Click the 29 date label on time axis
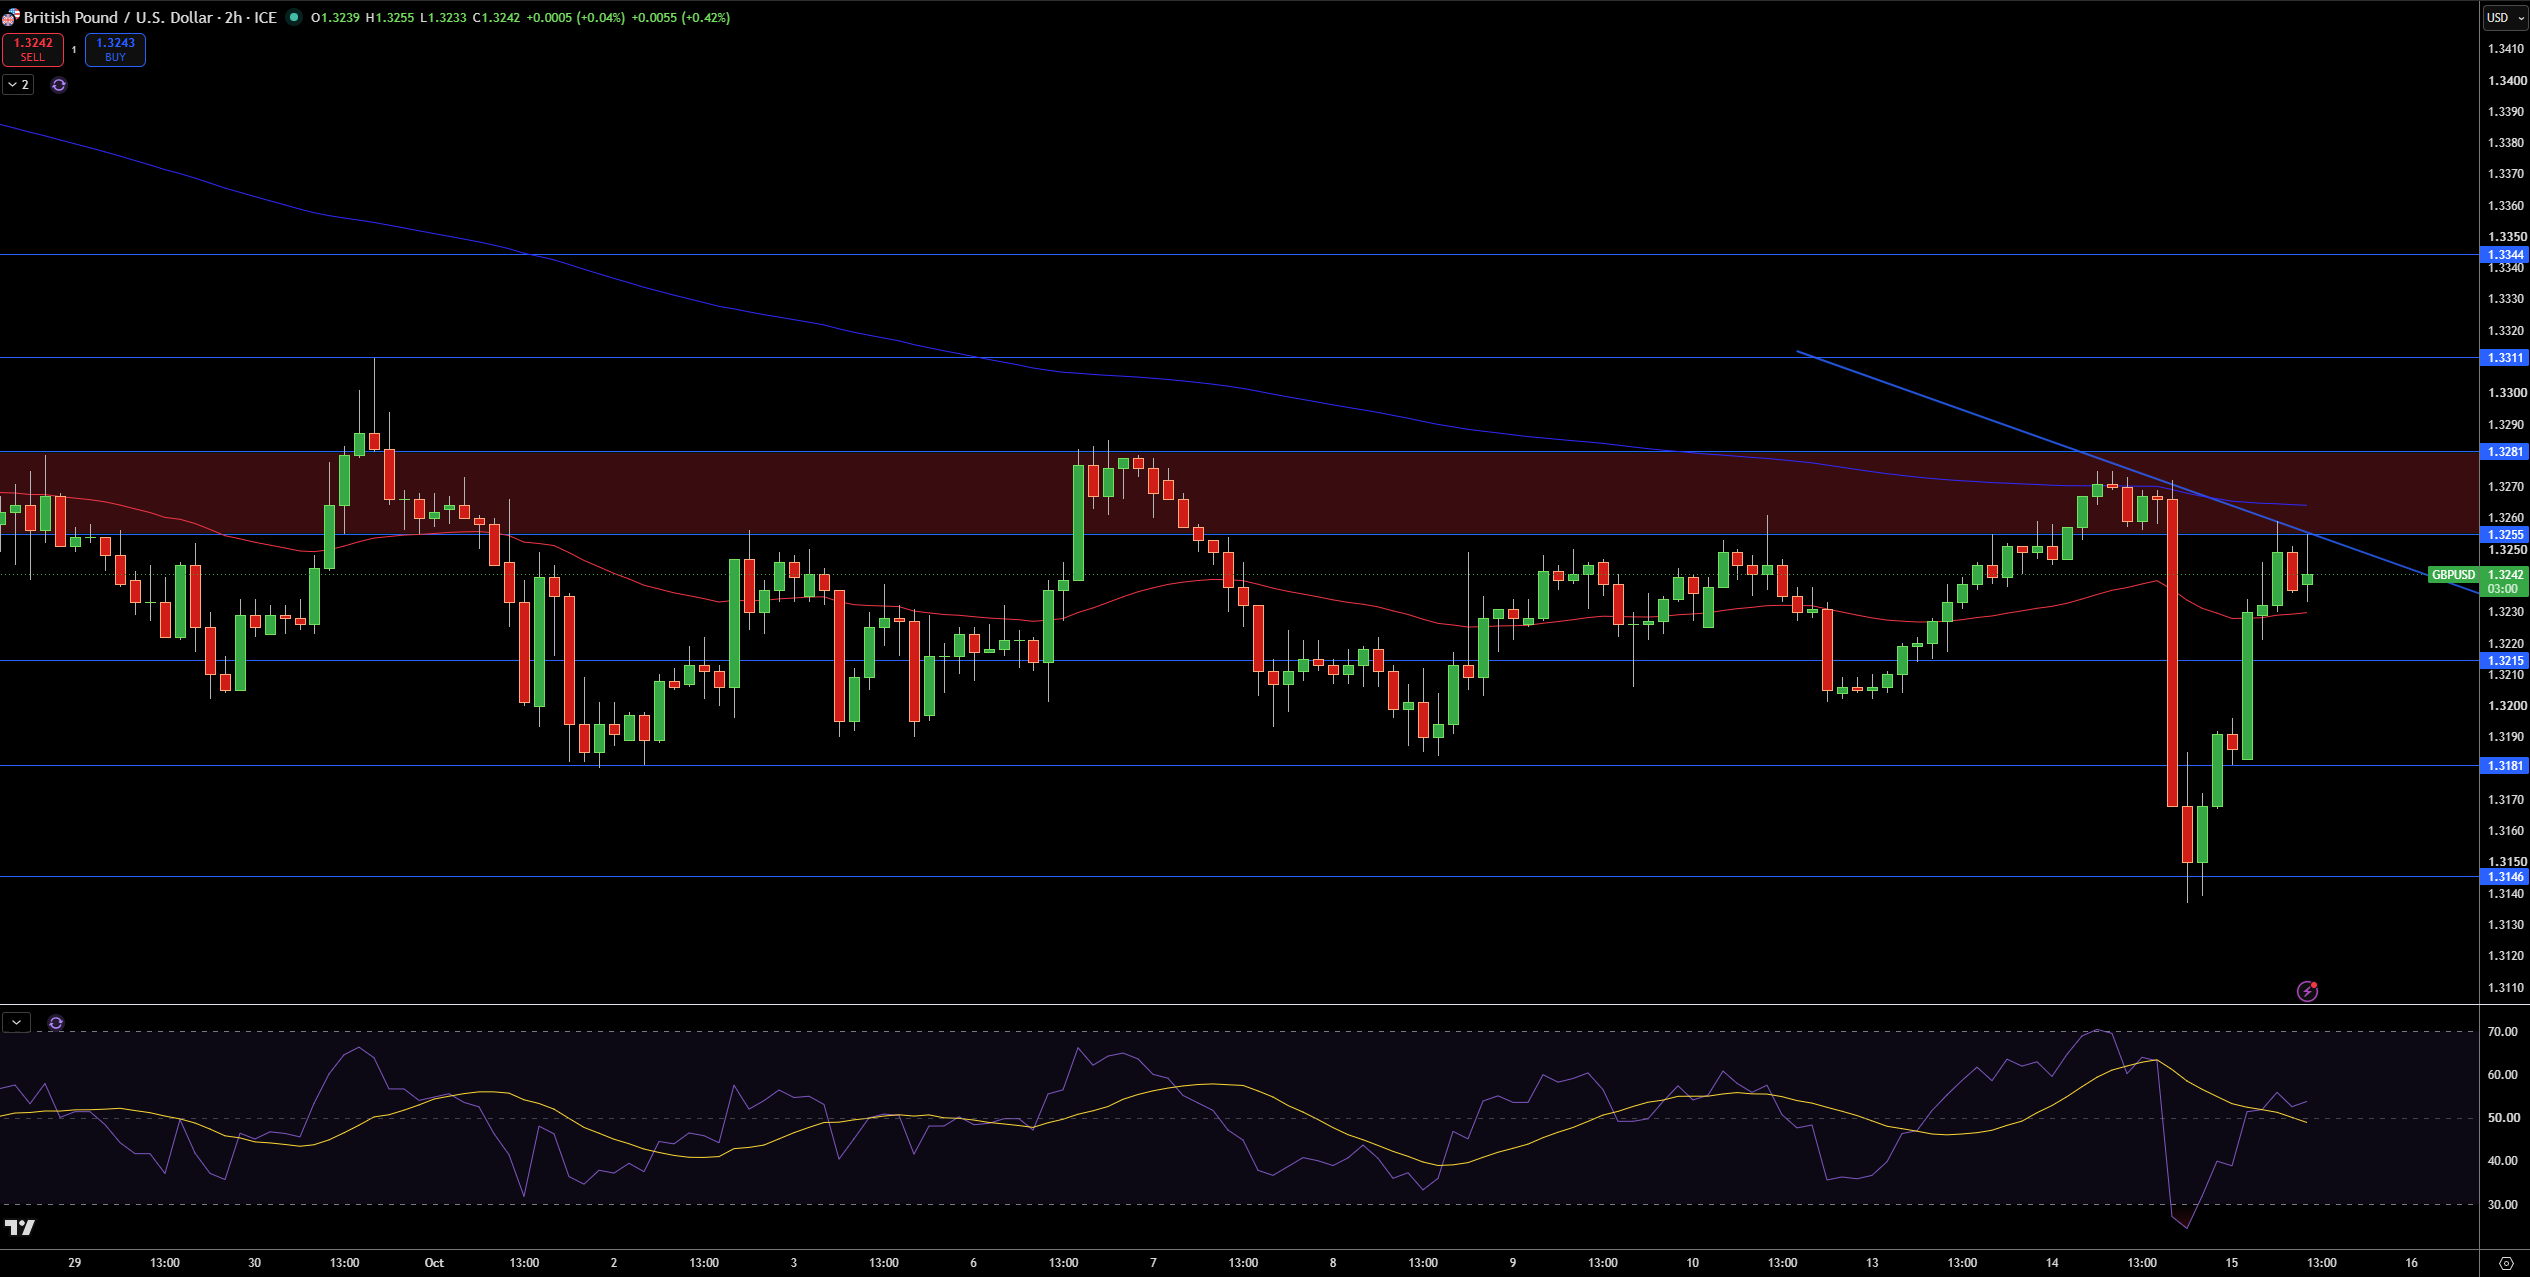The height and width of the screenshot is (1277, 2530). pos(75,1263)
